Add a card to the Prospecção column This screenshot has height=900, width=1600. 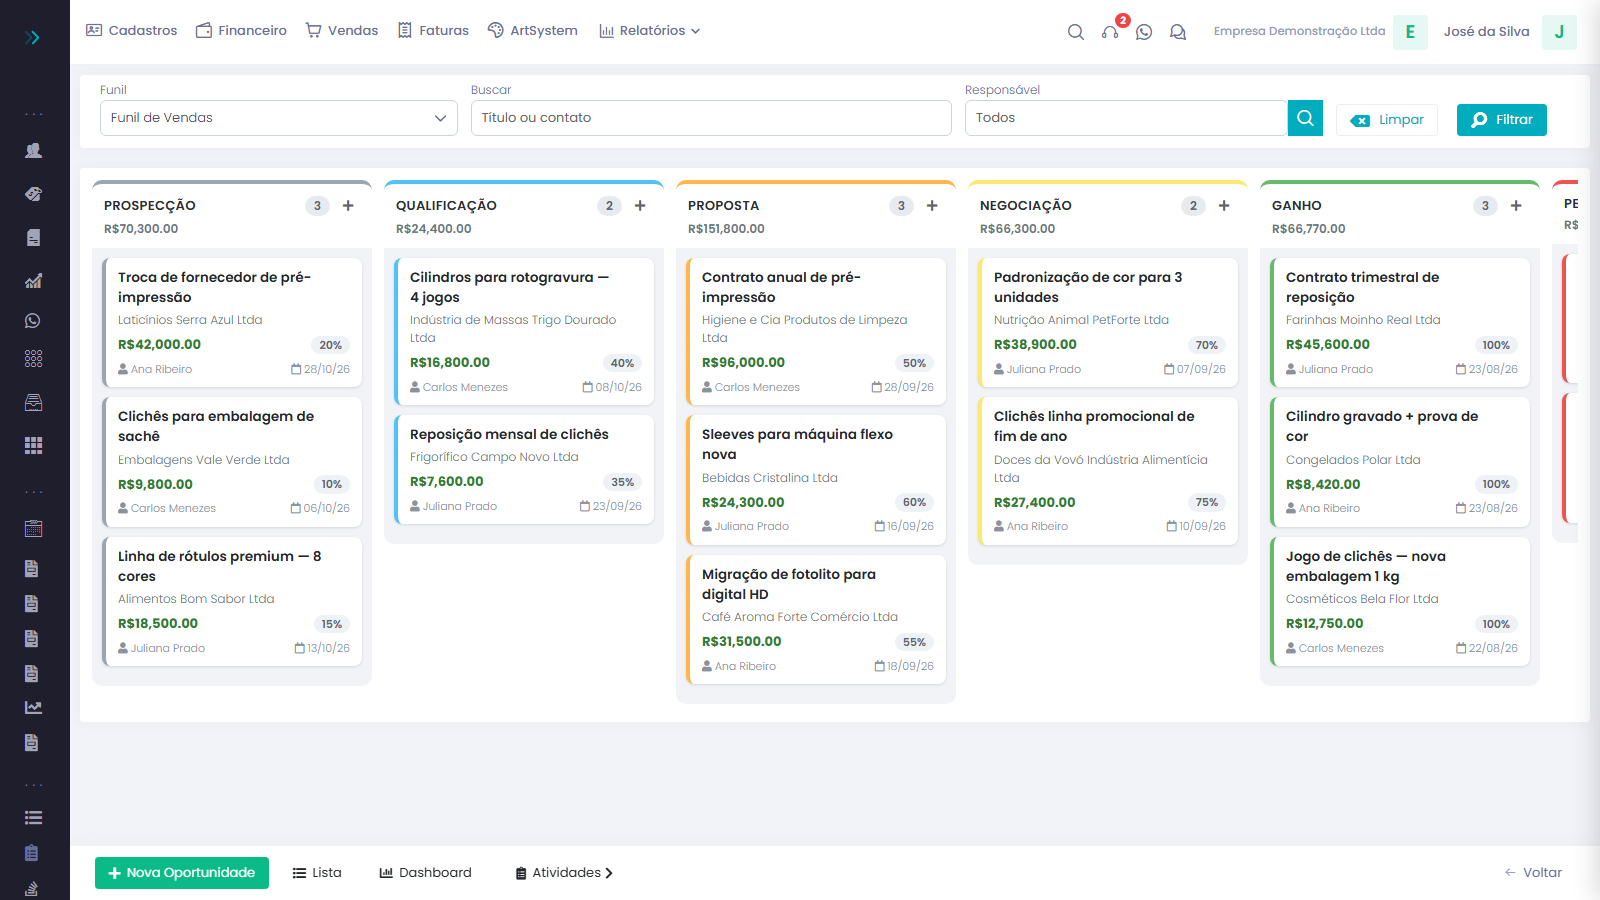coord(348,206)
